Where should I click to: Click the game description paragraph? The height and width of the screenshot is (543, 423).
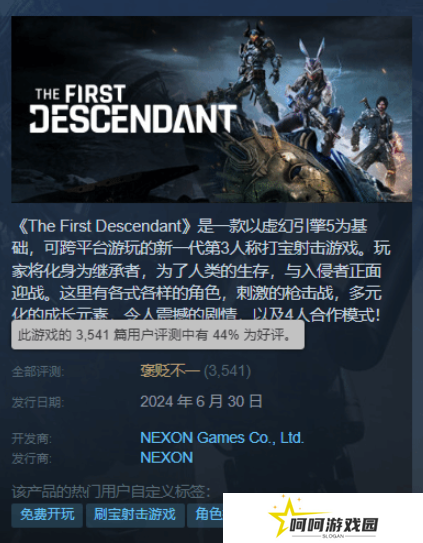click(x=201, y=270)
